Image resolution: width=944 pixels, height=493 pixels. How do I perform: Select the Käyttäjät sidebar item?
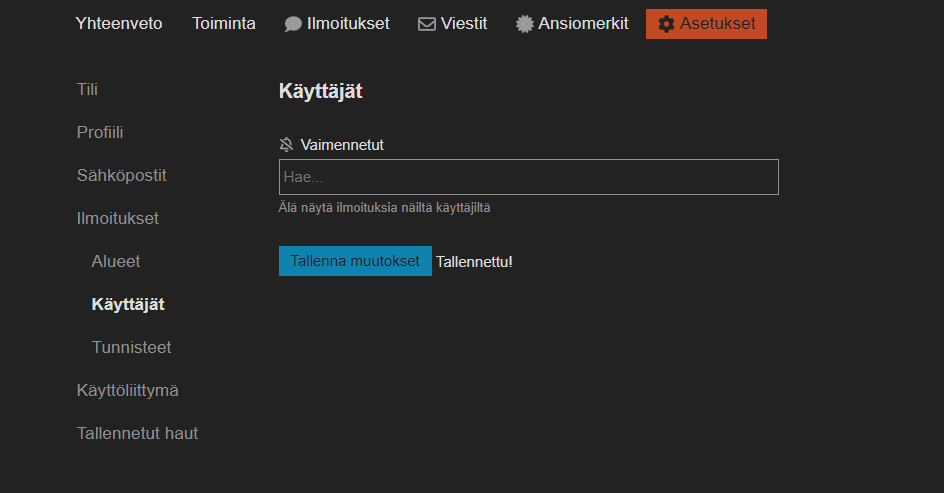click(x=128, y=304)
